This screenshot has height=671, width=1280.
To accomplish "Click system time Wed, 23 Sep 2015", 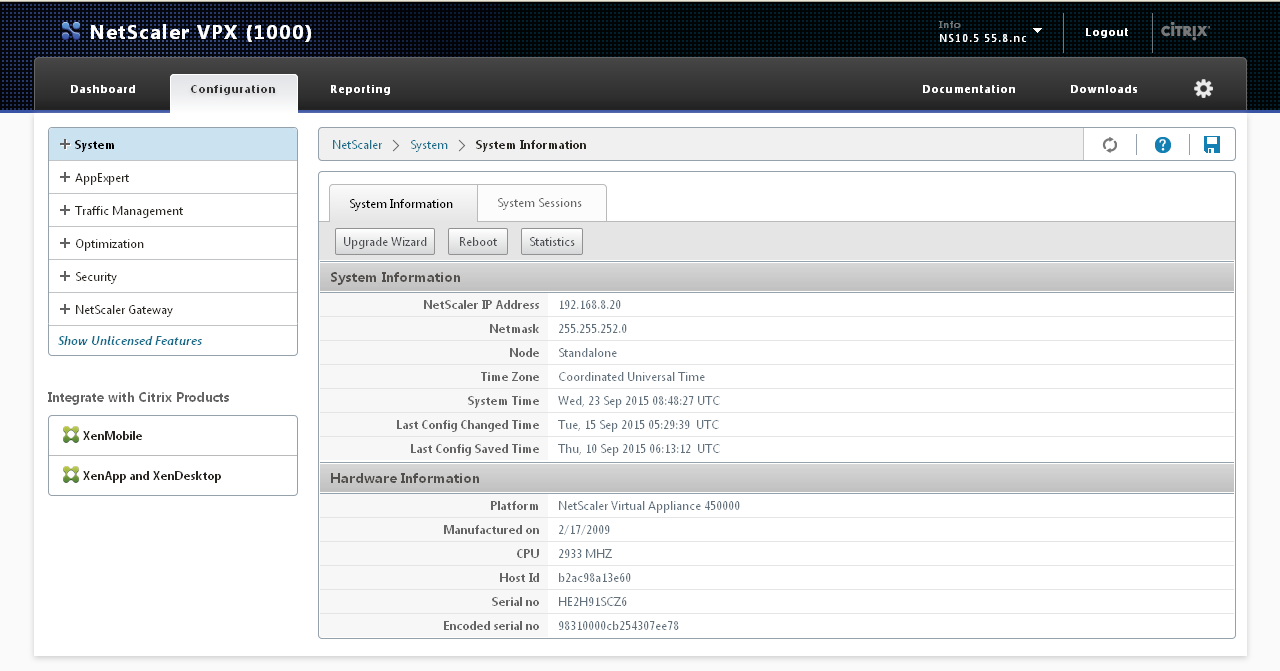I will click(639, 401).
